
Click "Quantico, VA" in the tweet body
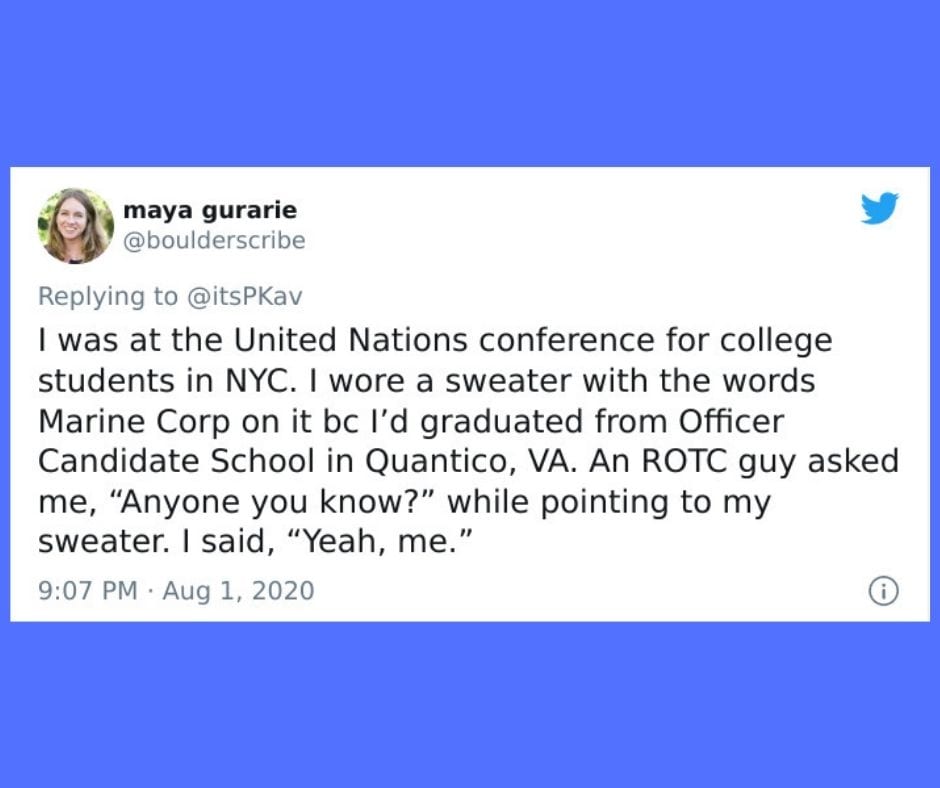pos(471,461)
